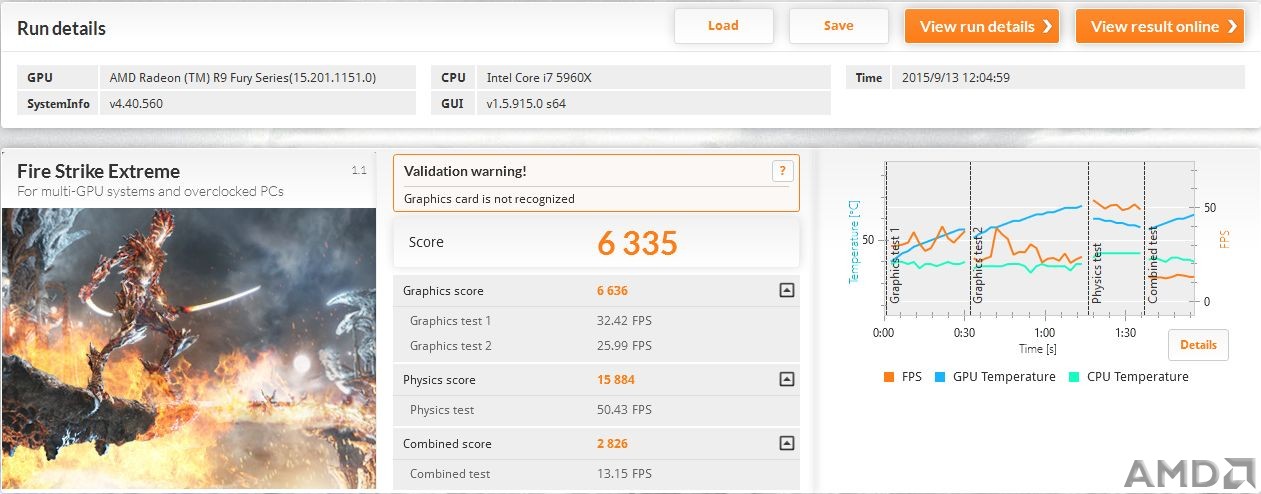Select Combined test value 13.15 FPS
Viewport: 1261px width, 494px height.
624,474
